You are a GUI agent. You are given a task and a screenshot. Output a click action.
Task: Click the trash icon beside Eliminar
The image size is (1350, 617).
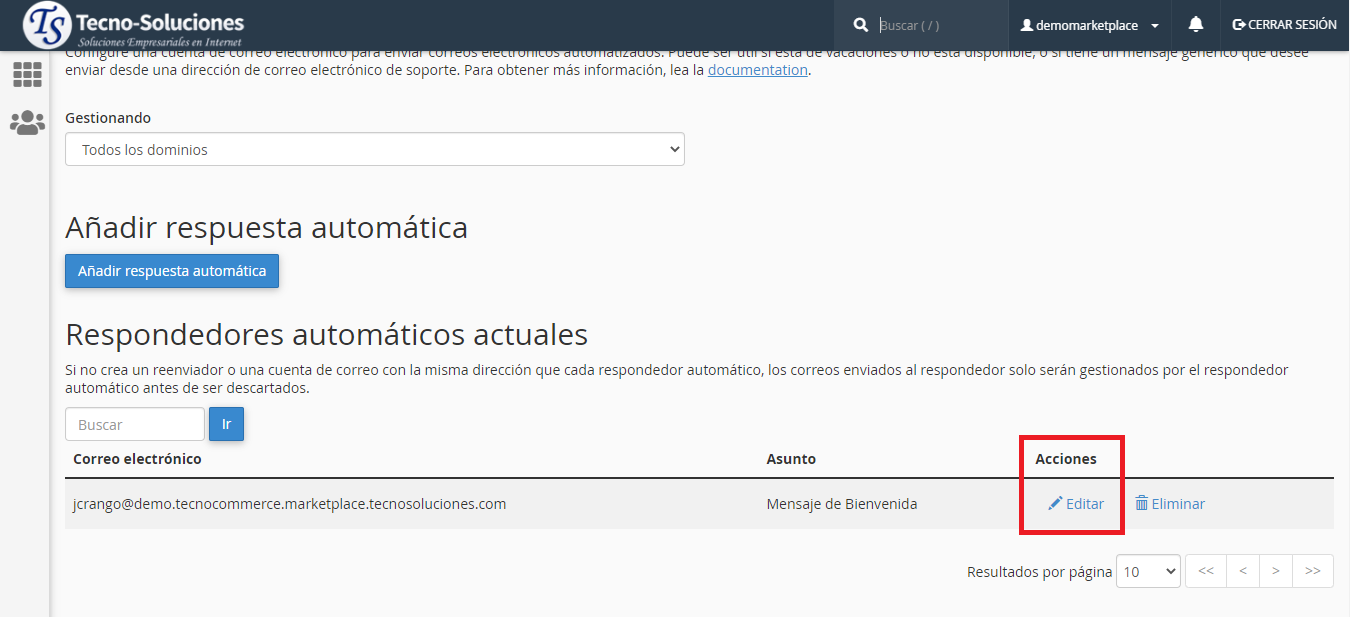click(1141, 504)
